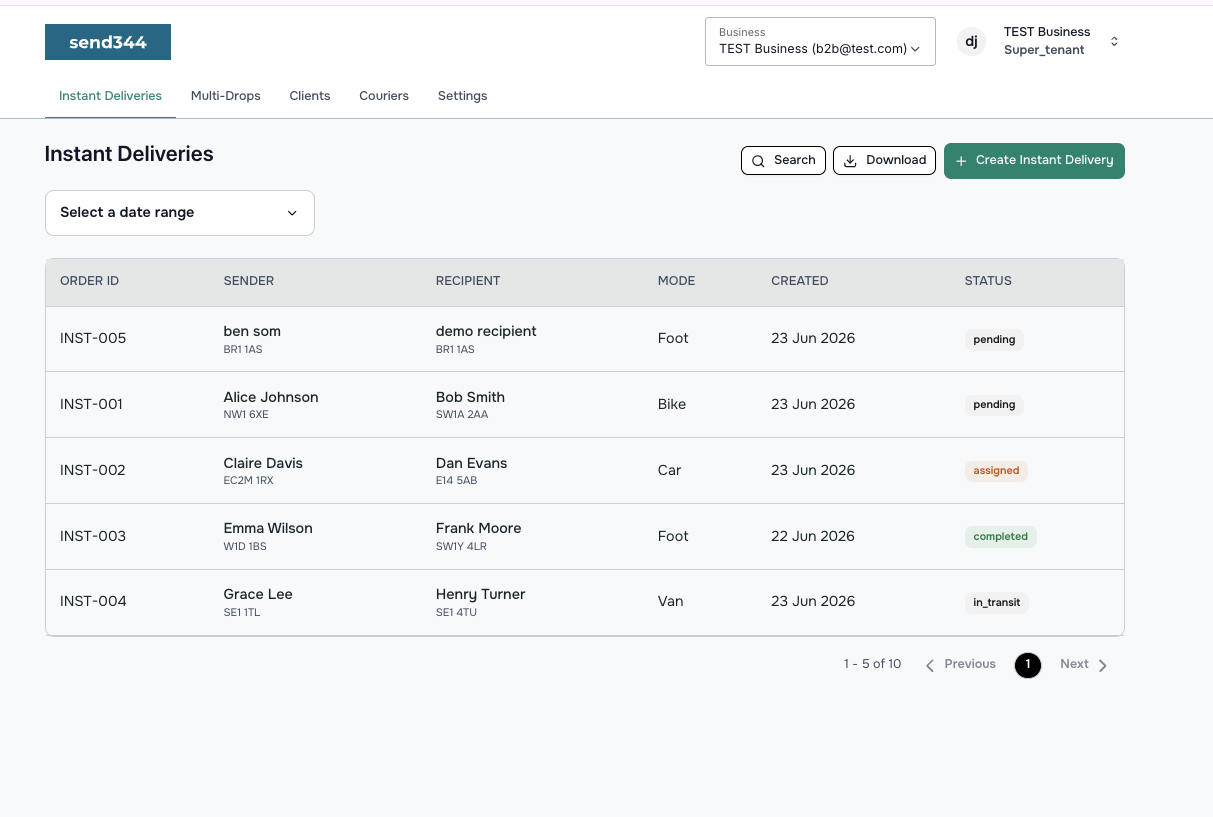Viewport: 1213px width, 817px height.
Task: Click the Instant Deliveries page heading
Action: pyautogui.click(x=129, y=154)
